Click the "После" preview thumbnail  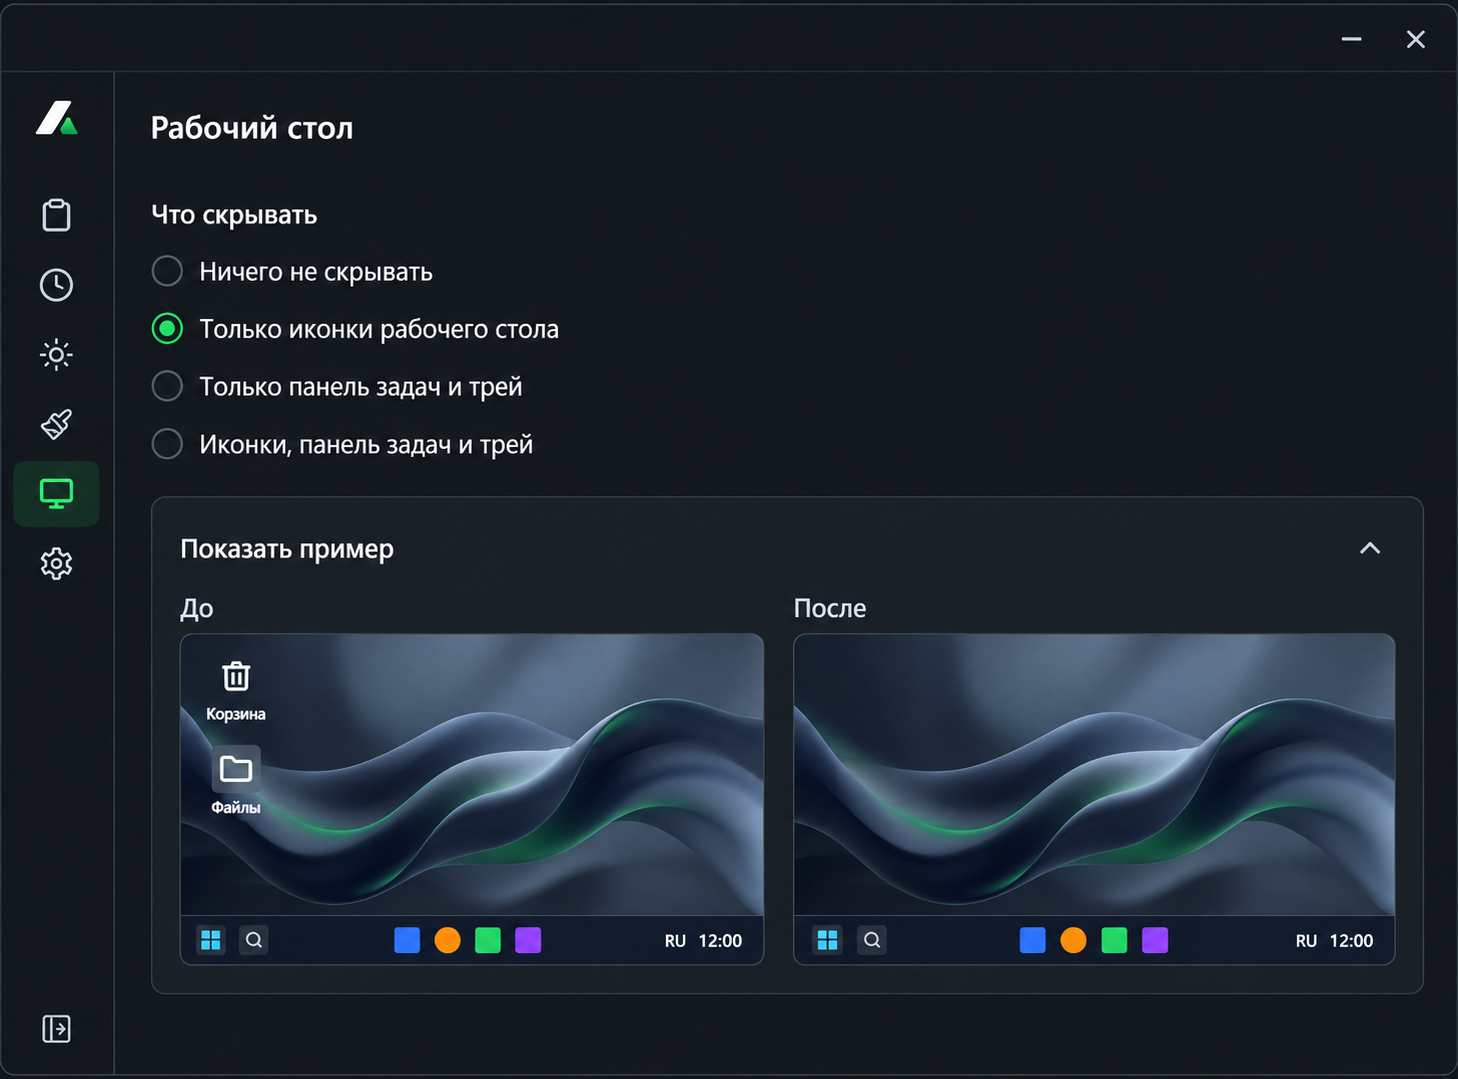point(1094,799)
